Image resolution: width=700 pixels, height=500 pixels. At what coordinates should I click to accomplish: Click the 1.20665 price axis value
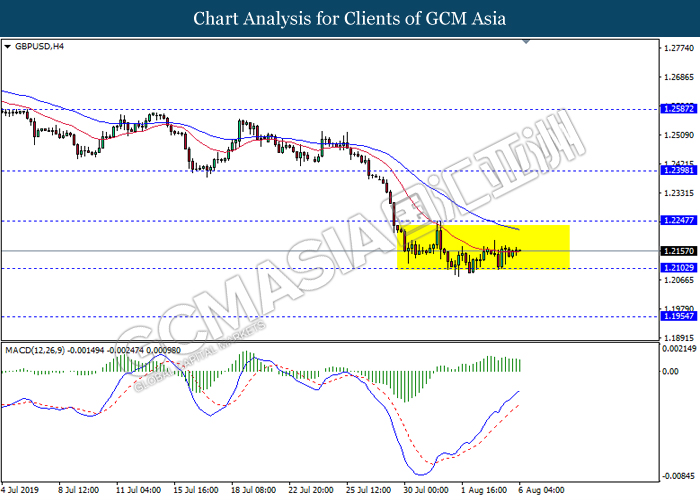pyautogui.click(x=679, y=280)
